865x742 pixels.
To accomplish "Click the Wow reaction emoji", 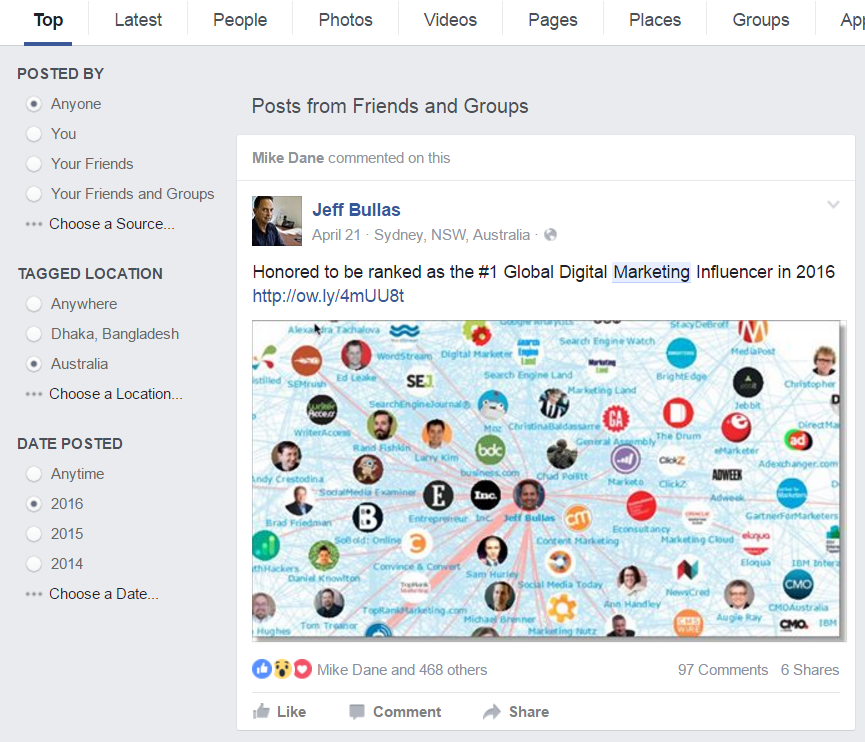I will [282, 670].
